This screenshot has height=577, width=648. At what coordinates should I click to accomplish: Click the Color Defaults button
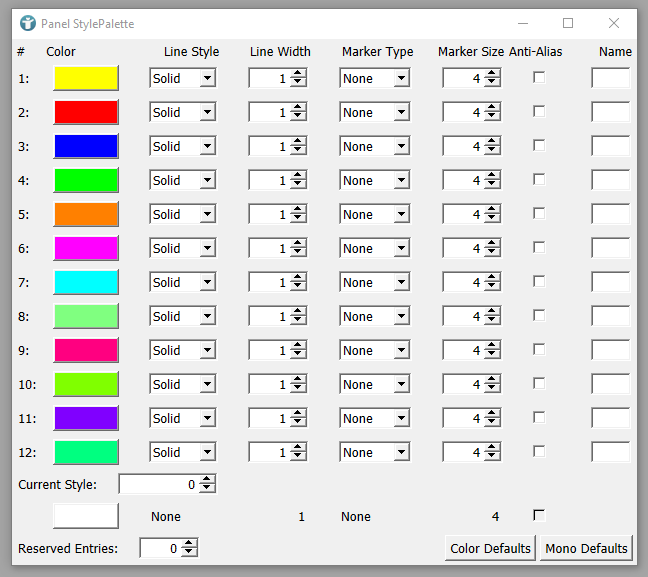(x=490, y=548)
